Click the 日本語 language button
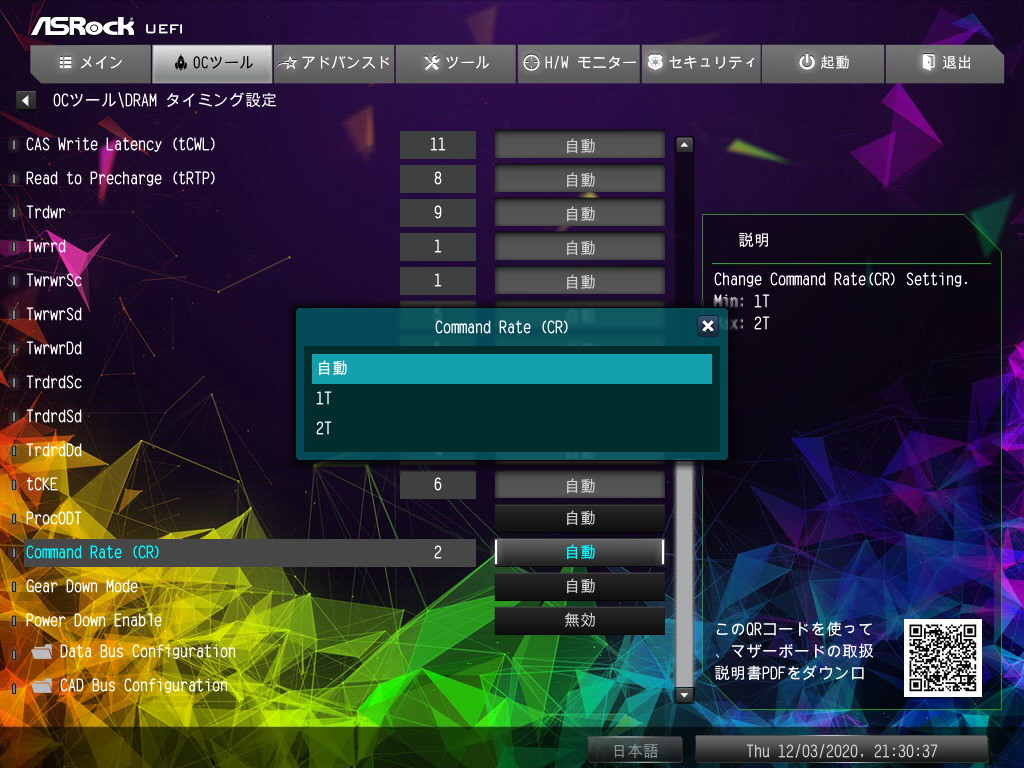Image resolution: width=1024 pixels, height=768 pixels. tap(635, 750)
